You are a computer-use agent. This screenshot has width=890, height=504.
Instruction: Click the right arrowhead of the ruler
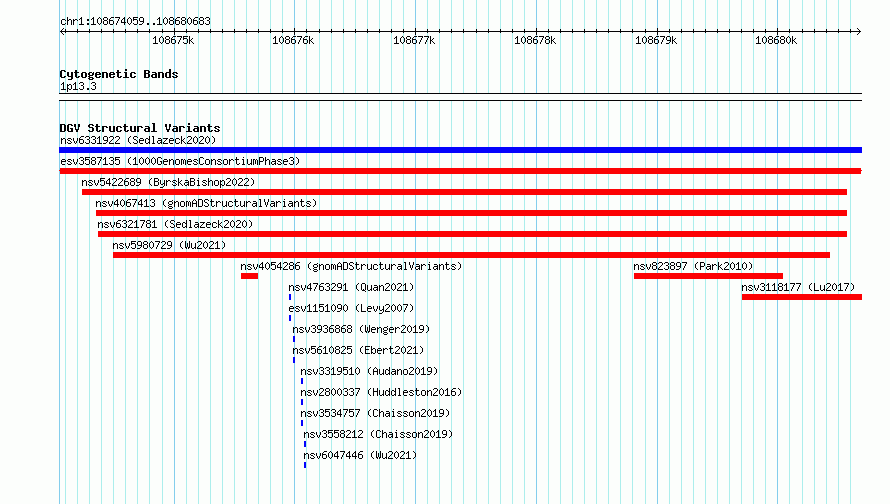click(858, 32)
